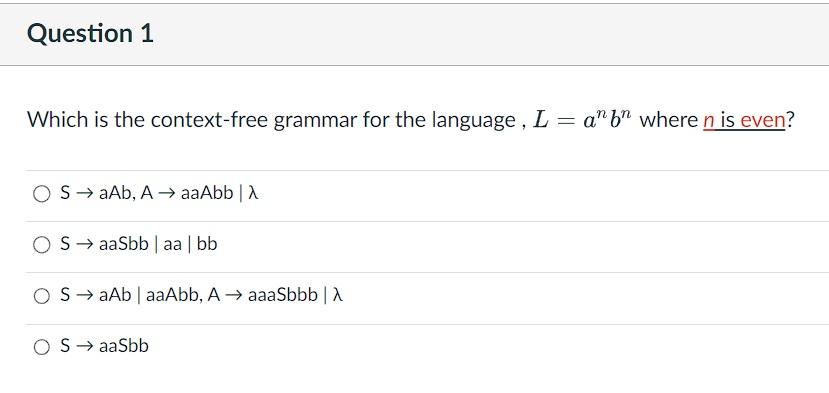Choose the S → aaSbb | aa | bb radio option
The image size is (829, 393).
pyautogui.click(x=41, y=245)
